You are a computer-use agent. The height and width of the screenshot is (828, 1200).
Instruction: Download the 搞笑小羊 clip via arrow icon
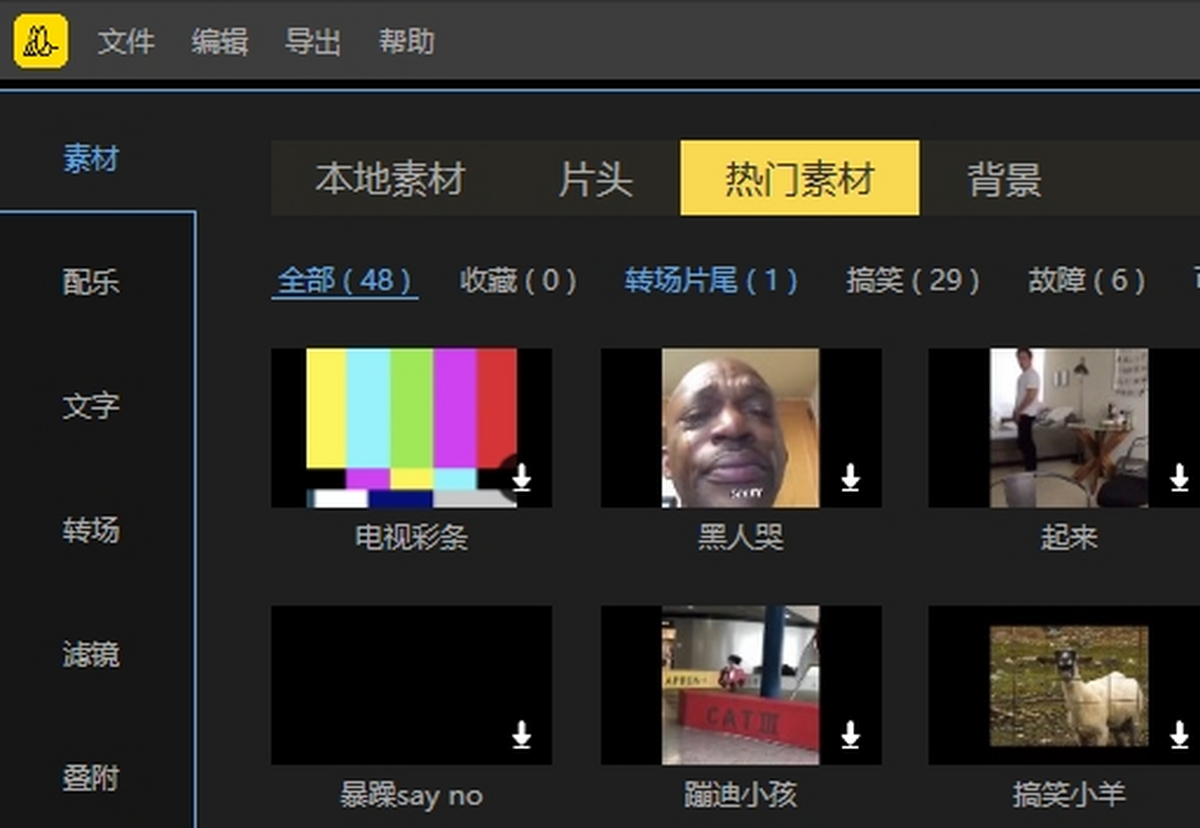(x=1179, y=736)
